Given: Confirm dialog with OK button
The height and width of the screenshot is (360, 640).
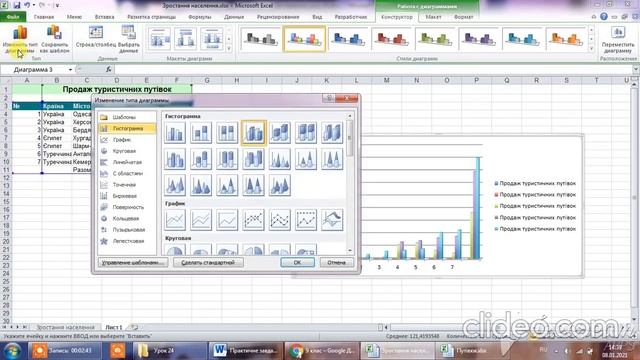Looking at the screenshot, I should point(298,262).
